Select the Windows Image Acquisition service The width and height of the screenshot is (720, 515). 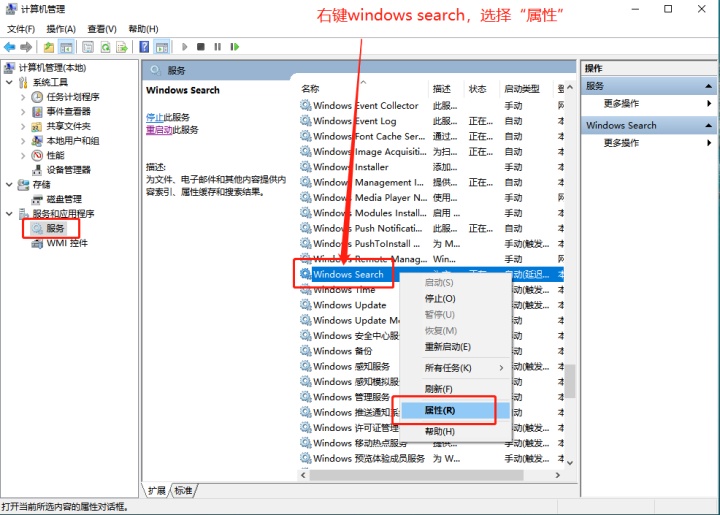(x=370, y=152)
